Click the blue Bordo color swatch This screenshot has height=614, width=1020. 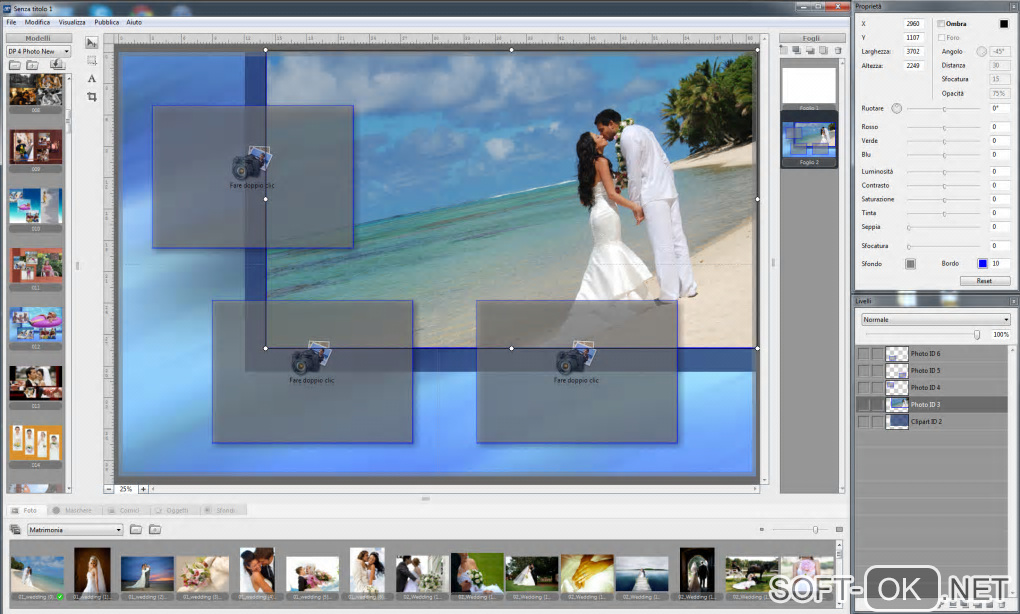click(x=982, y=263)
